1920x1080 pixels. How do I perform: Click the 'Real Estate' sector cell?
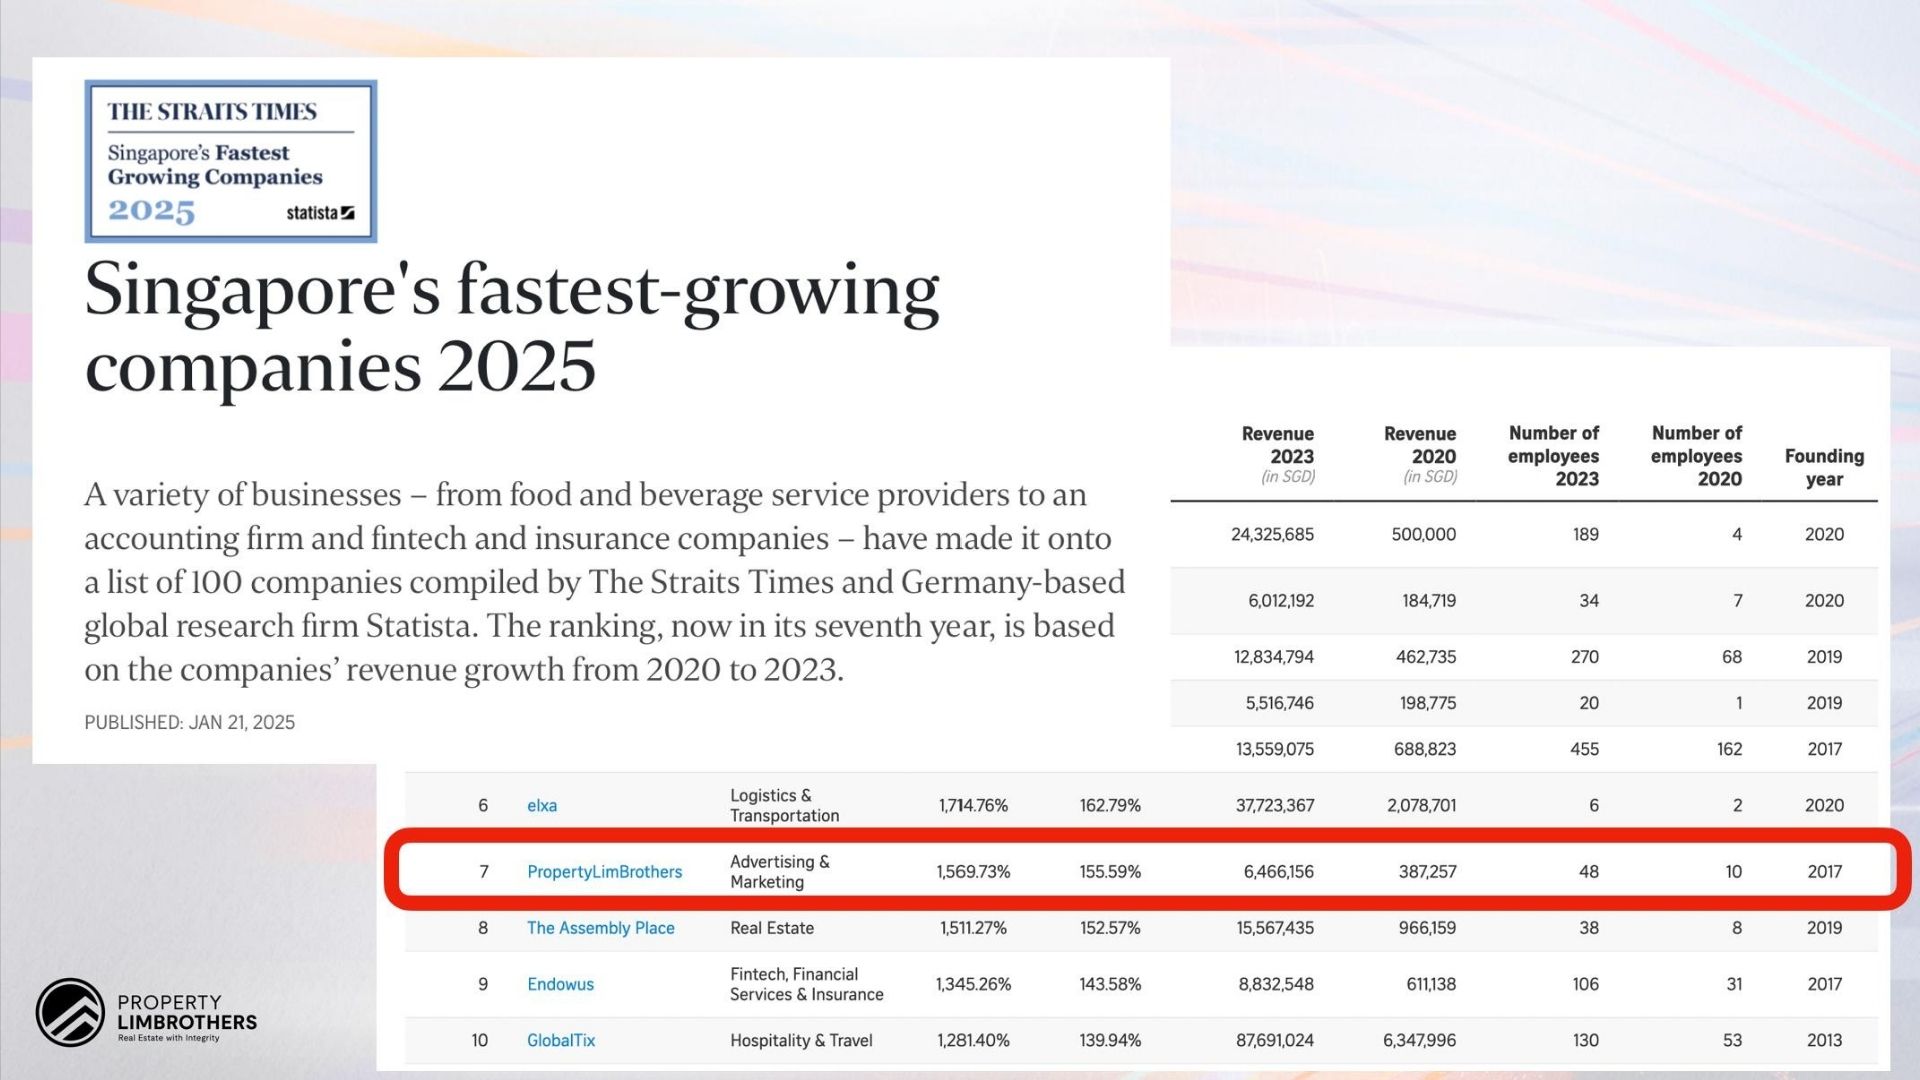tap(771, 928)
